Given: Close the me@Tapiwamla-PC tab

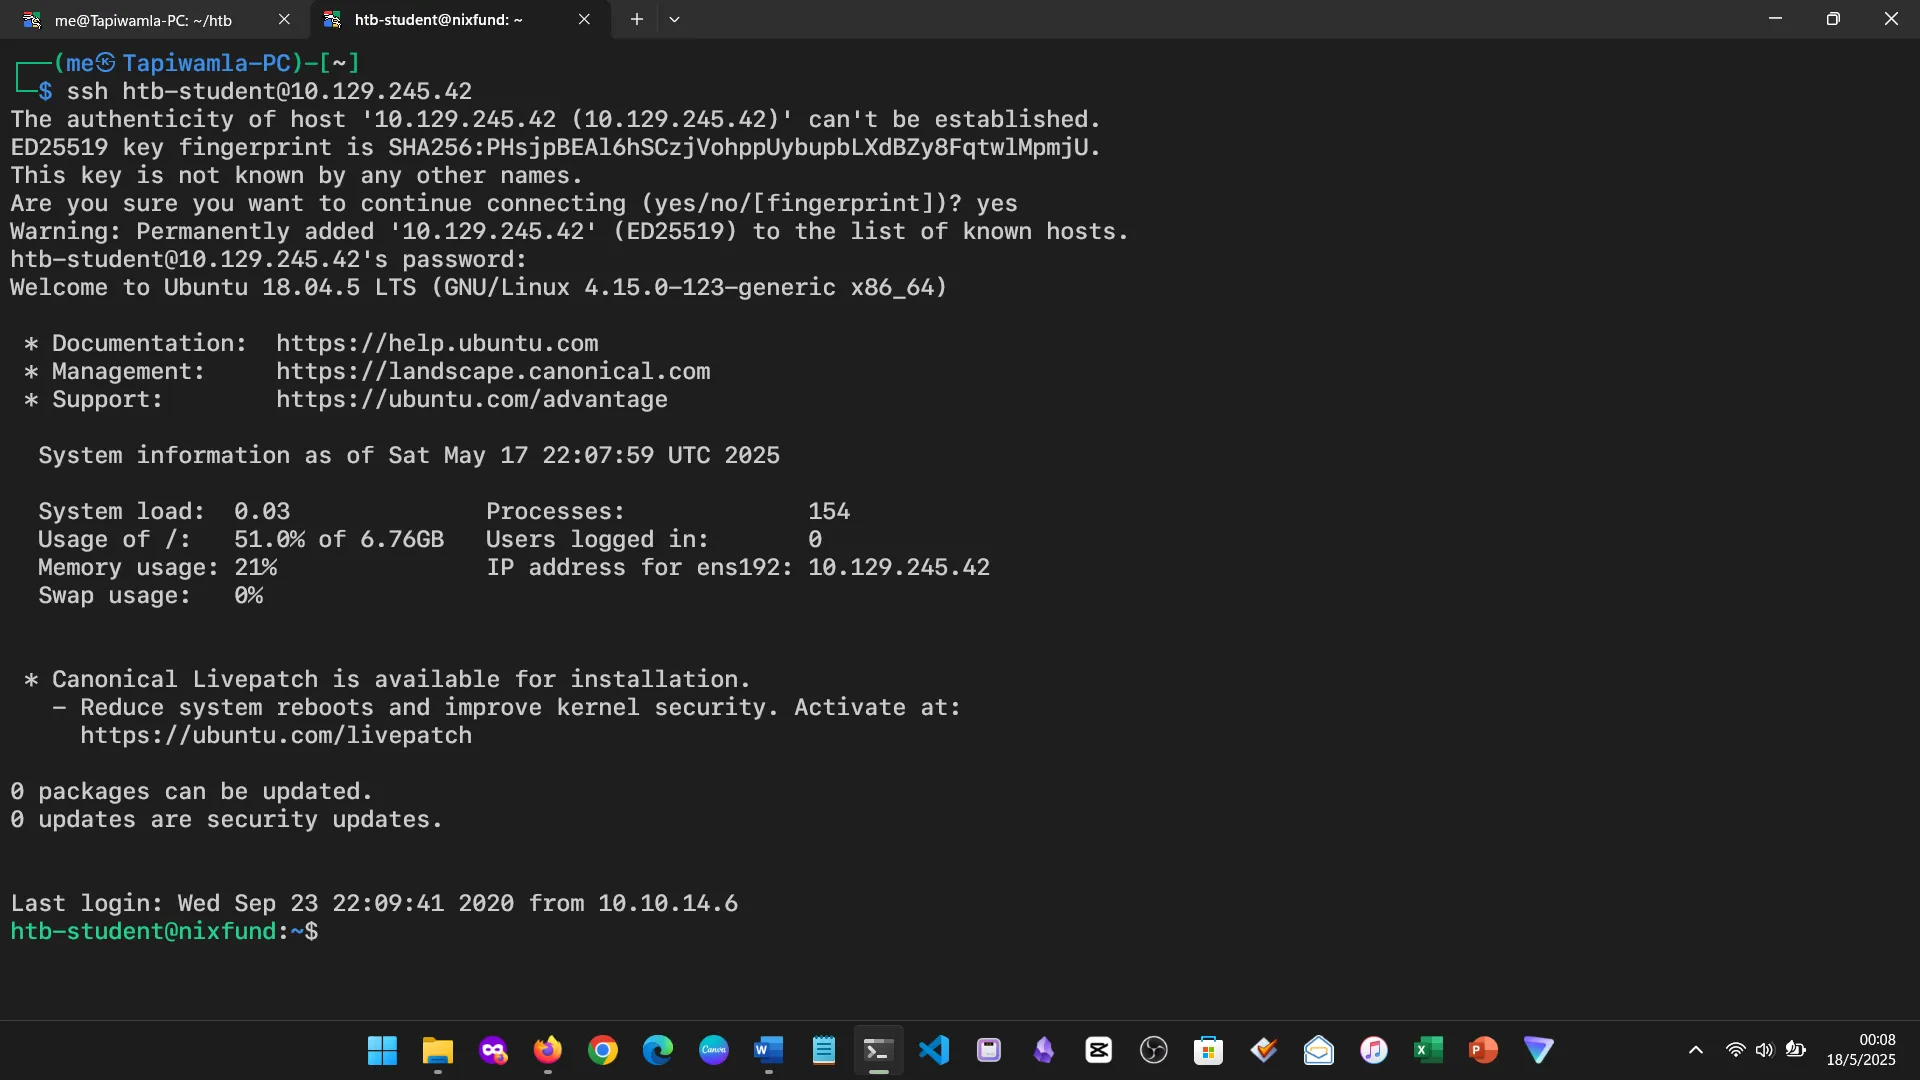Looking at the screenshot, I should (x=285, y=19).
